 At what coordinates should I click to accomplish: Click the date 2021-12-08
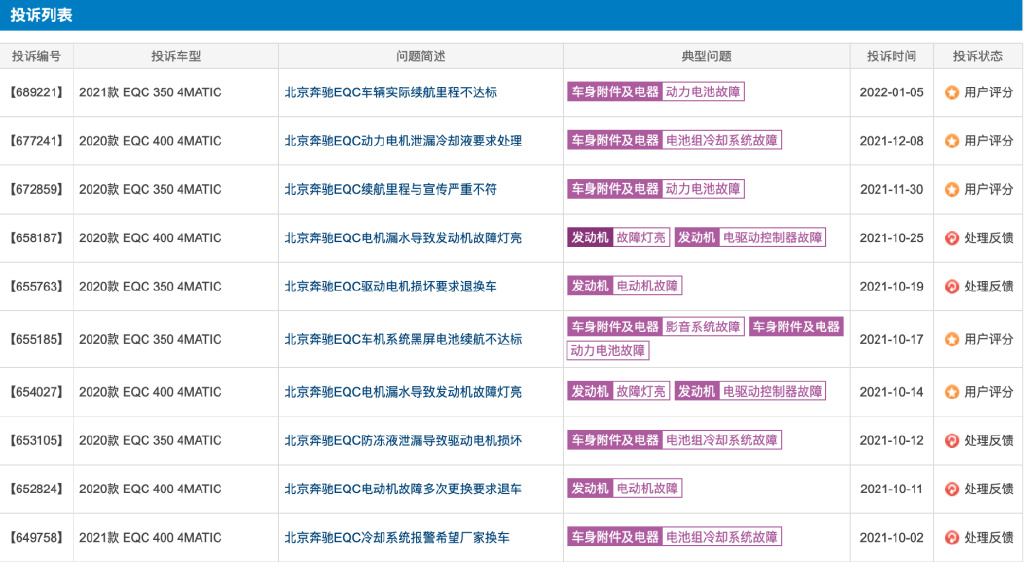(x=891, y=141)
